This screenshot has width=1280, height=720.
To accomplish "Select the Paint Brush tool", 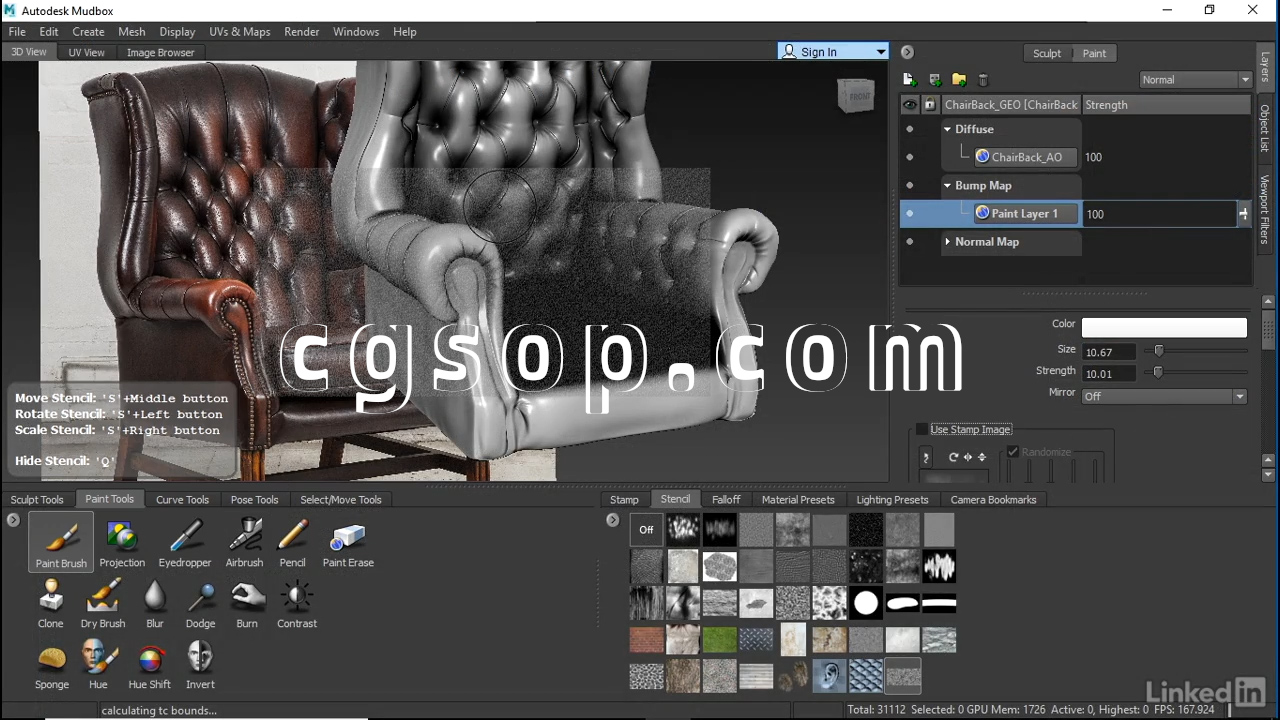I will click(61, 542).
